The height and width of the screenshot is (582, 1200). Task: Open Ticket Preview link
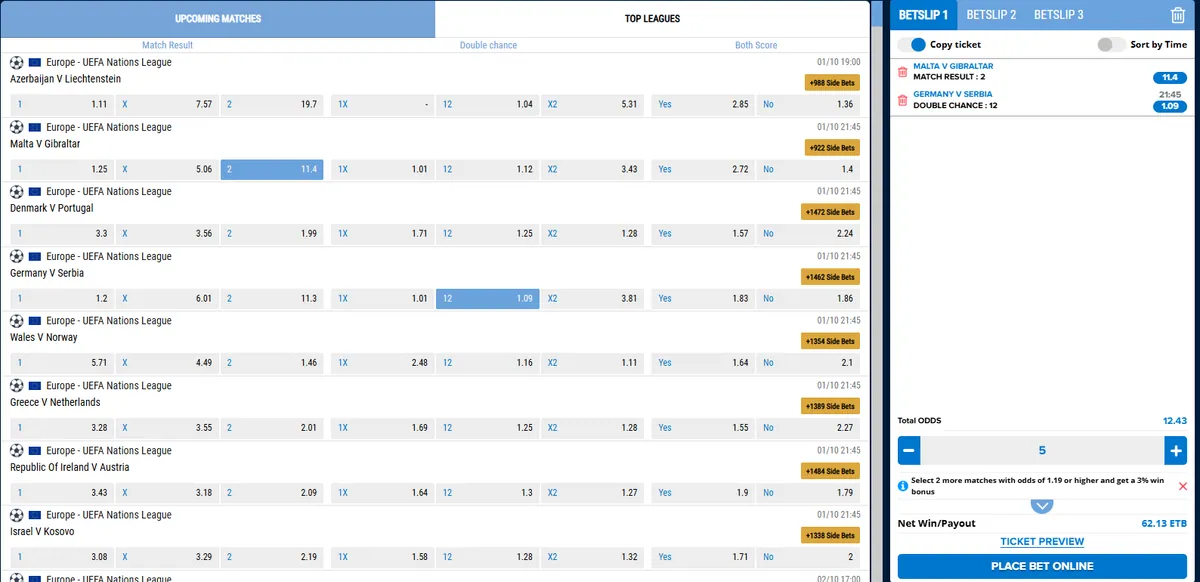click(1042, 541)
